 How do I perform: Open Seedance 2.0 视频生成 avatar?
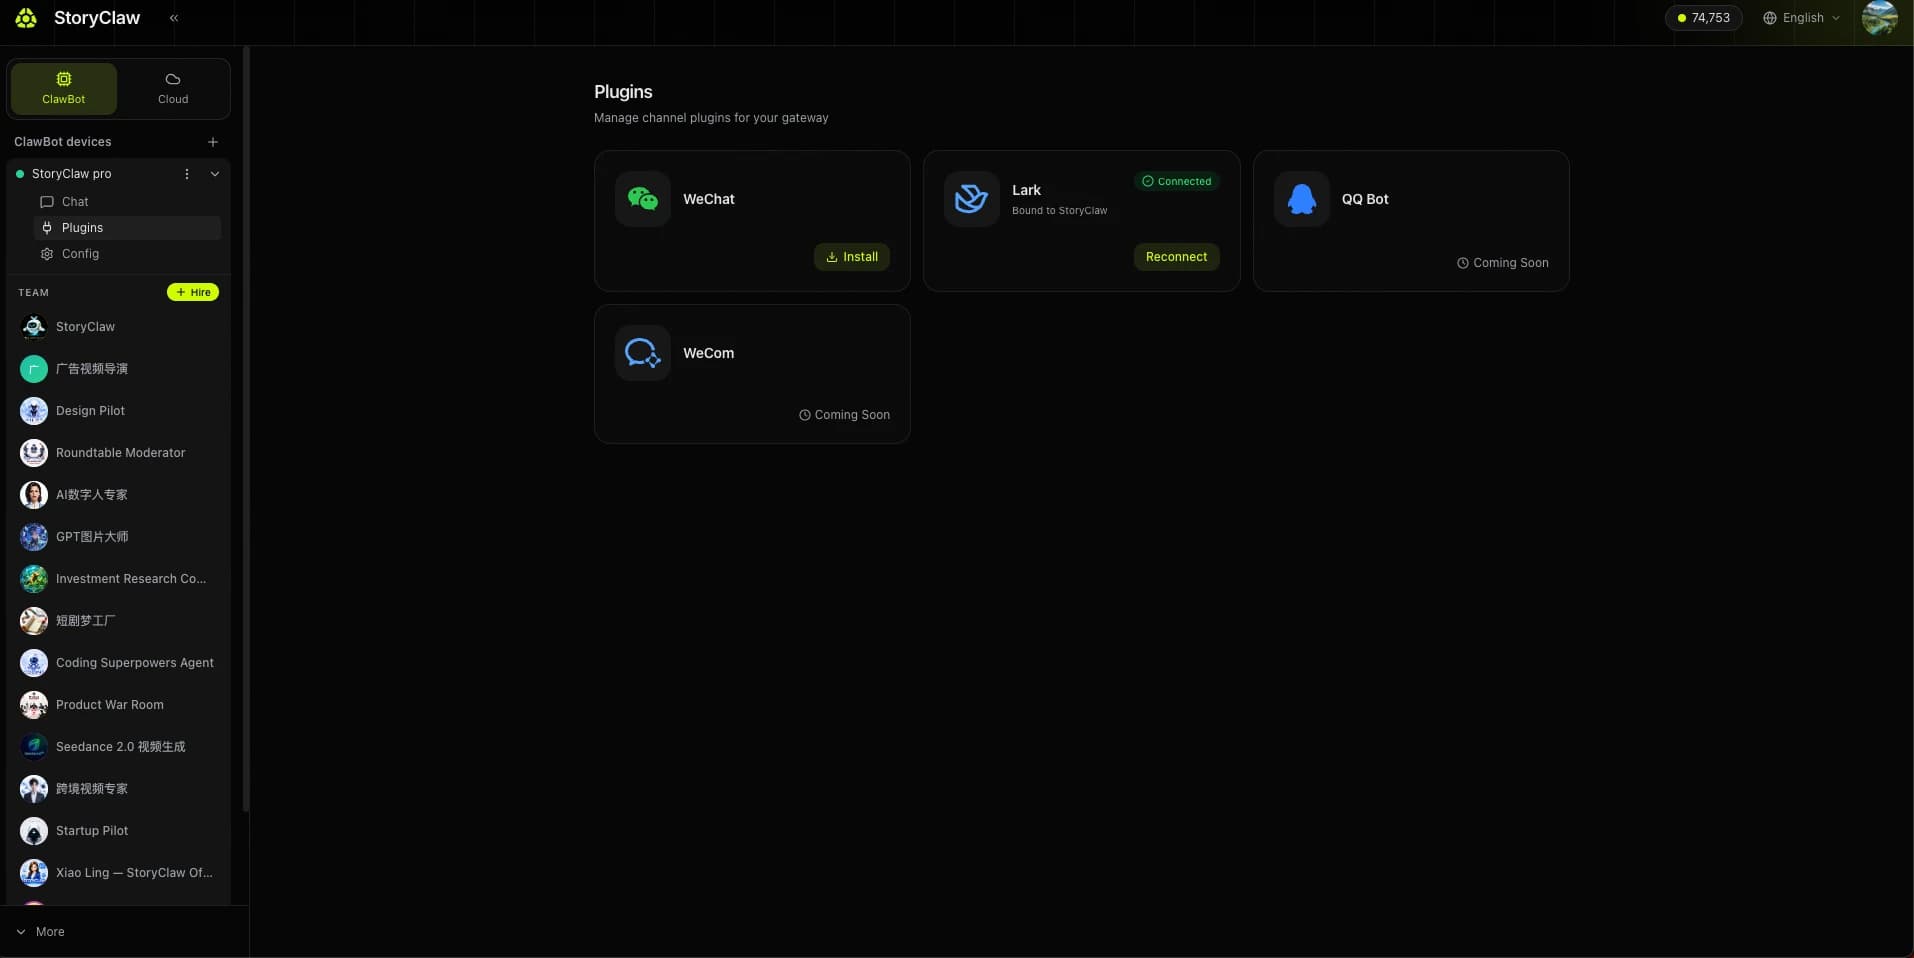34,747
